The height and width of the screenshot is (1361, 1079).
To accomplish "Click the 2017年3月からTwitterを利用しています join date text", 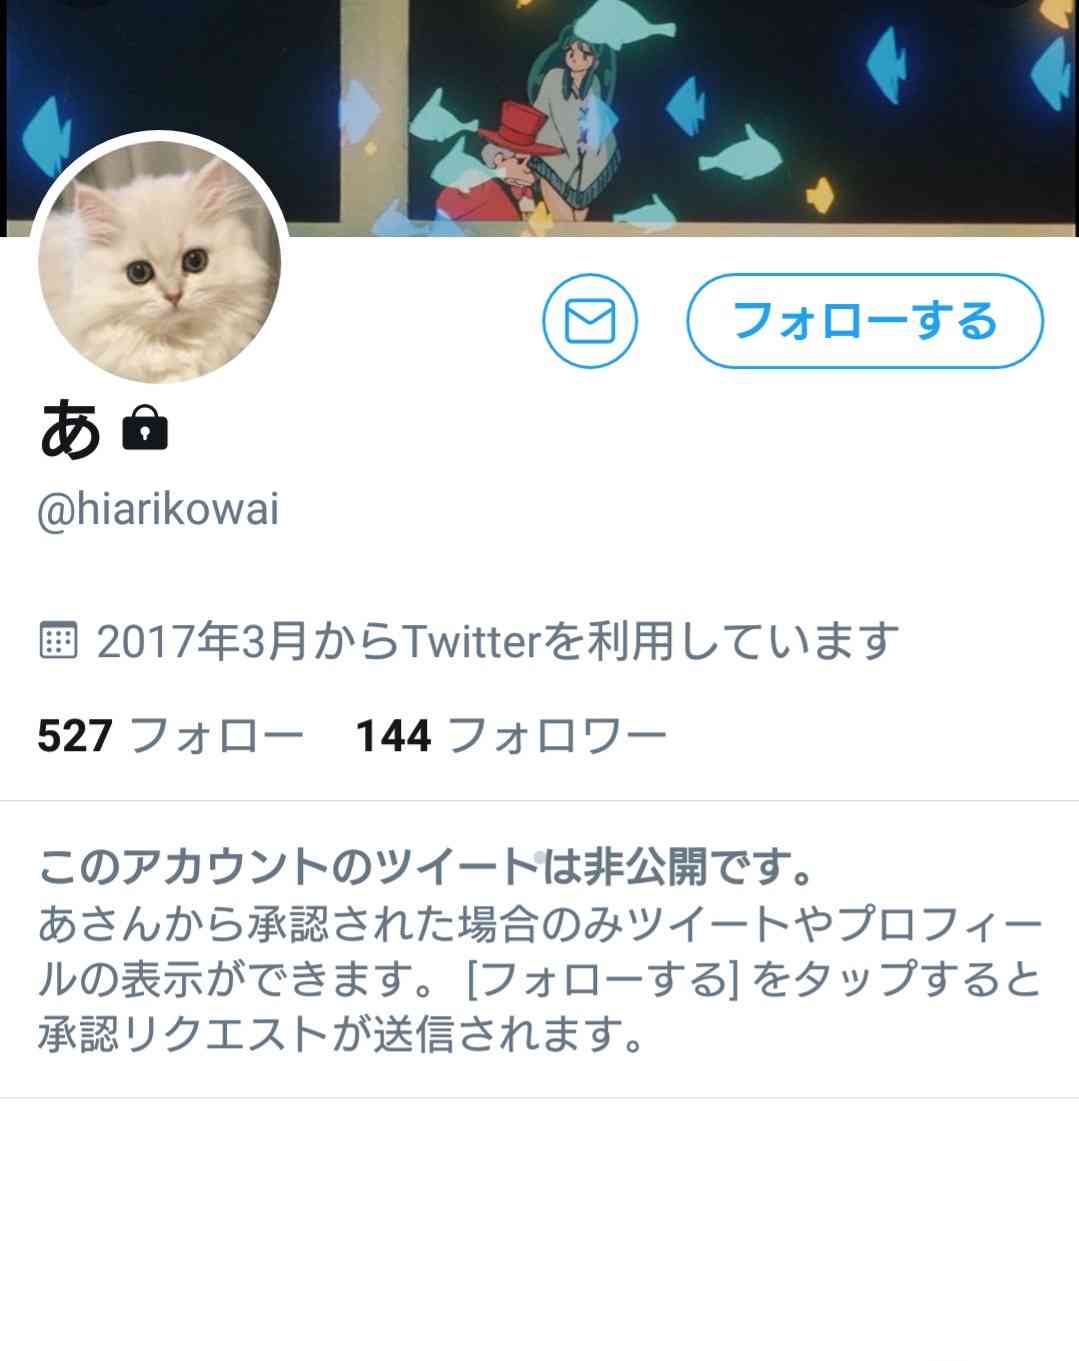I will (x=498, y=640).
